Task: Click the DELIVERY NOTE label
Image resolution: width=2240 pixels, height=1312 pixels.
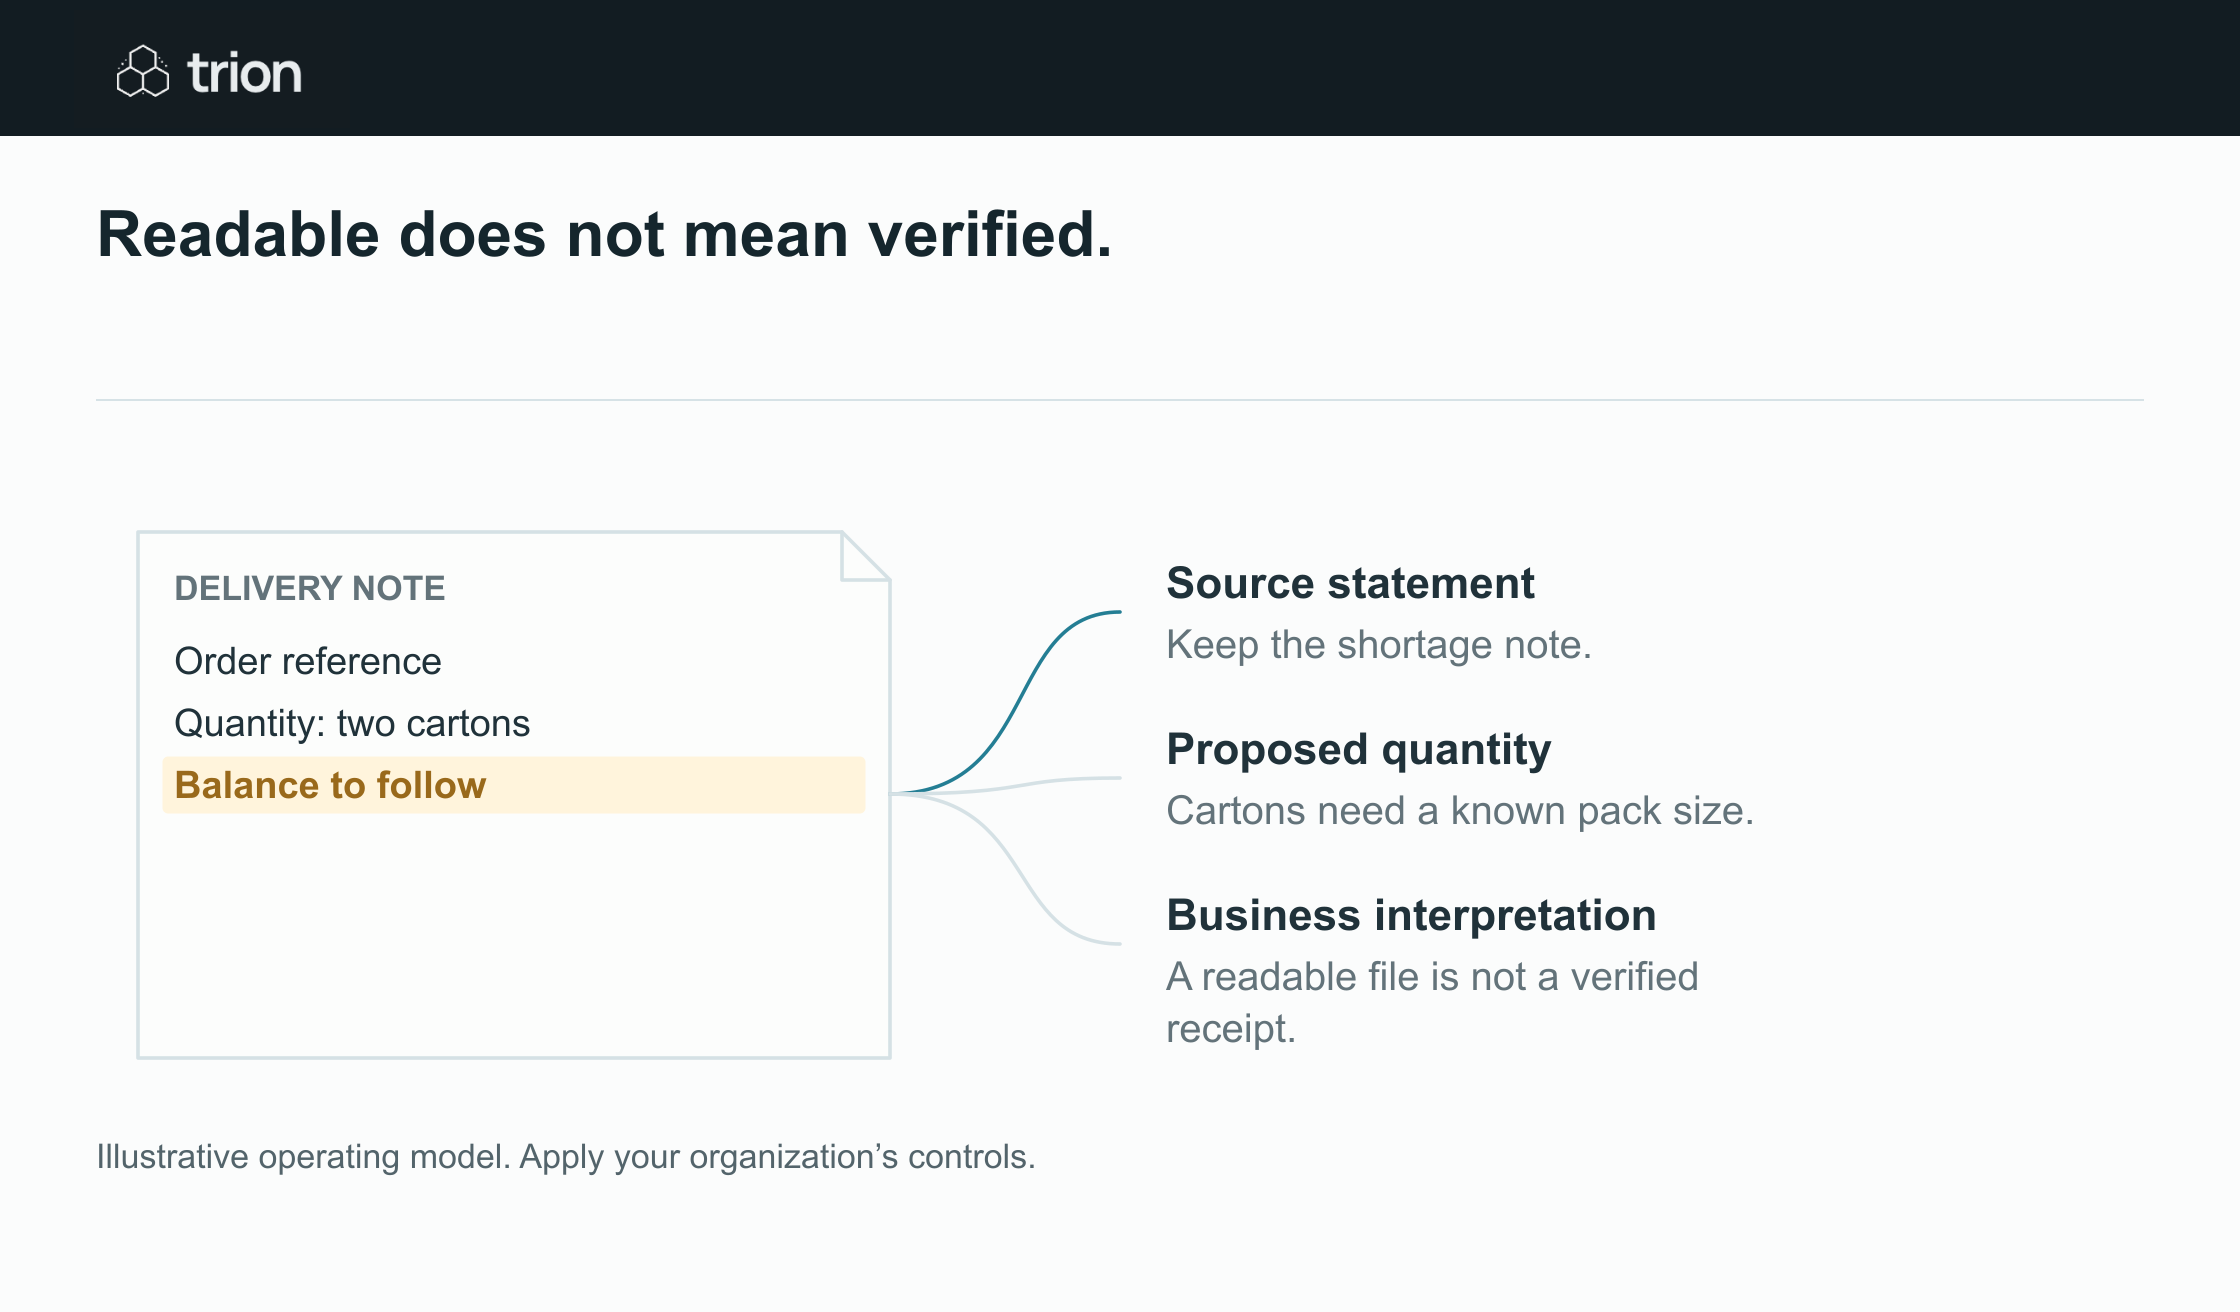Action: [x=310, y=588]
